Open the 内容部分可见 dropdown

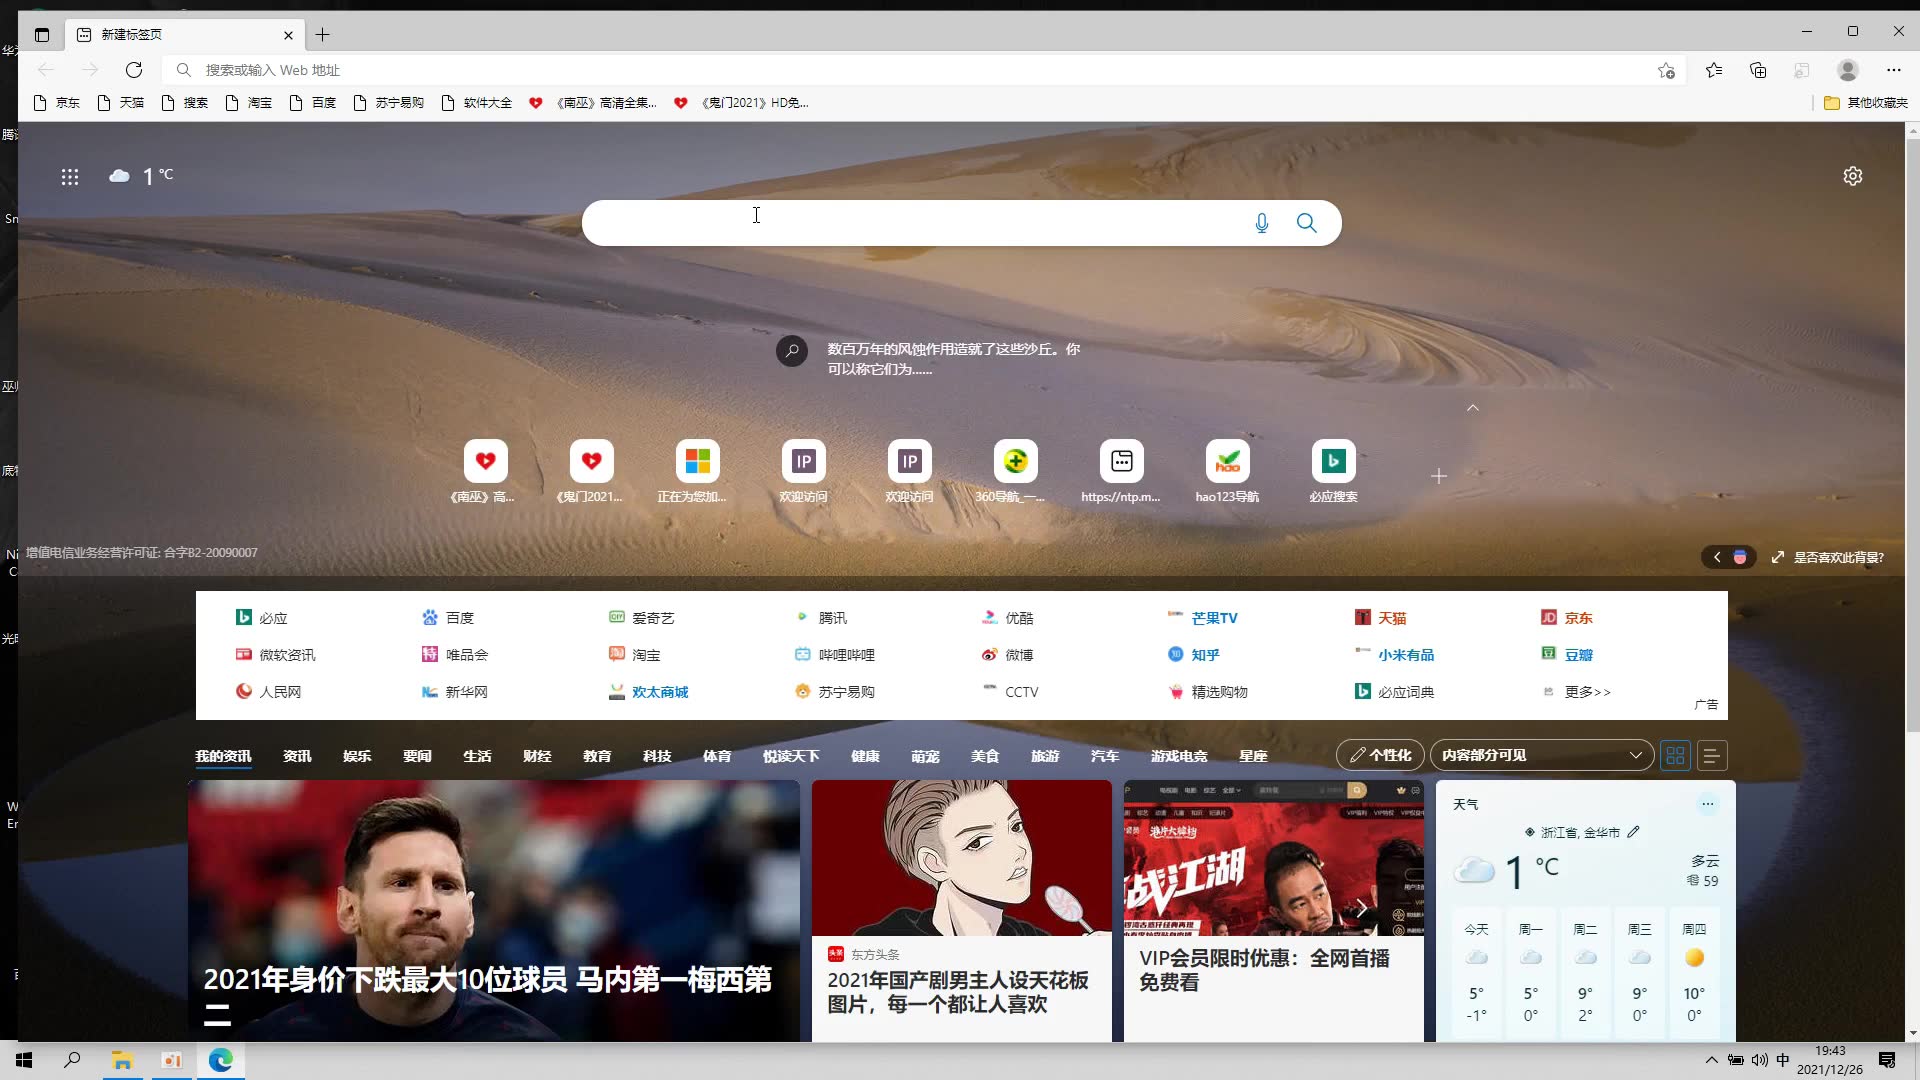1540,755
